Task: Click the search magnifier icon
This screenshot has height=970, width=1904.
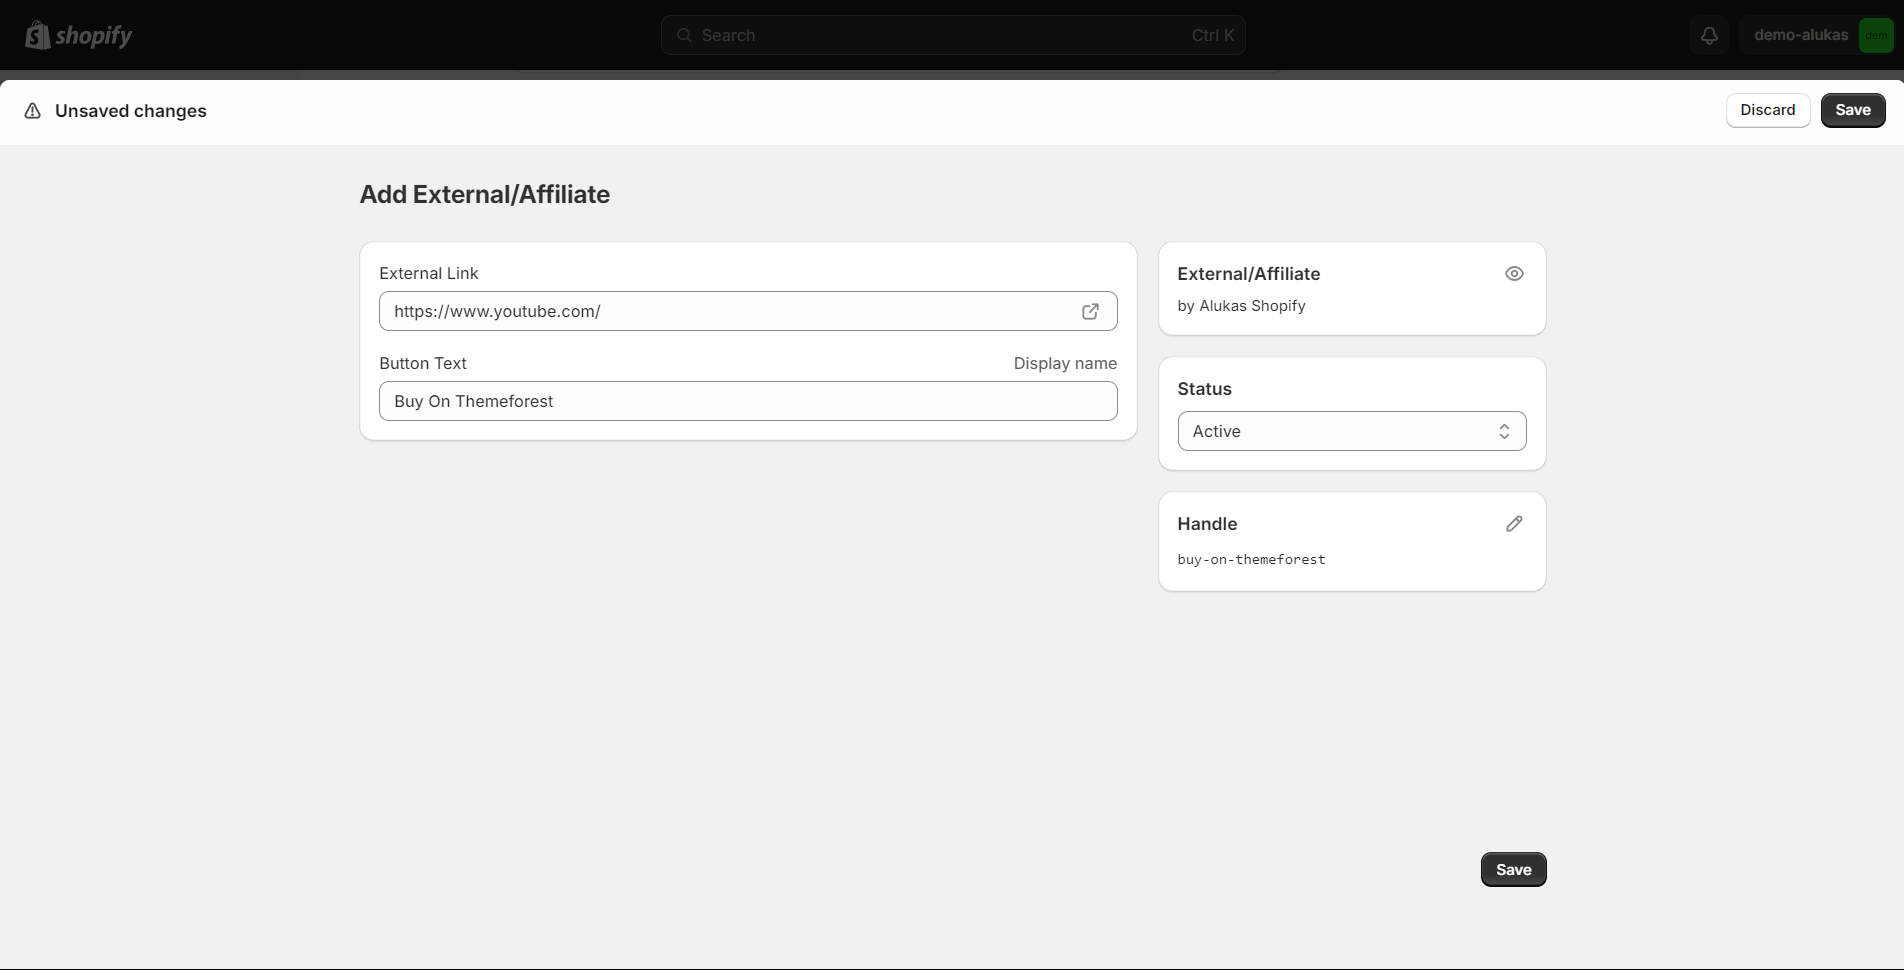Action: point(684,35)
